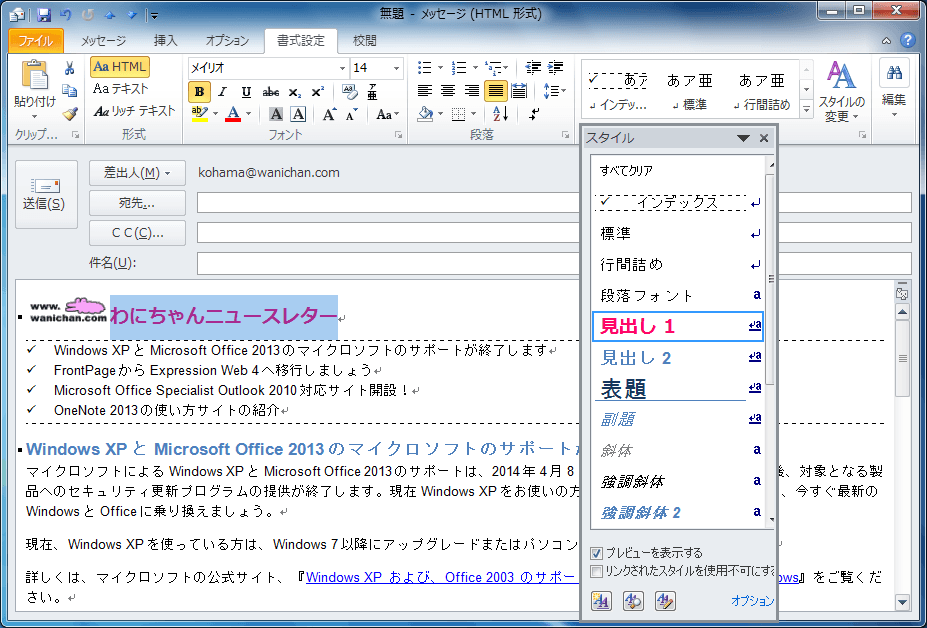Select Aa テキスト plain text format
Screen dimensions: 927x628
coord(120,89)
